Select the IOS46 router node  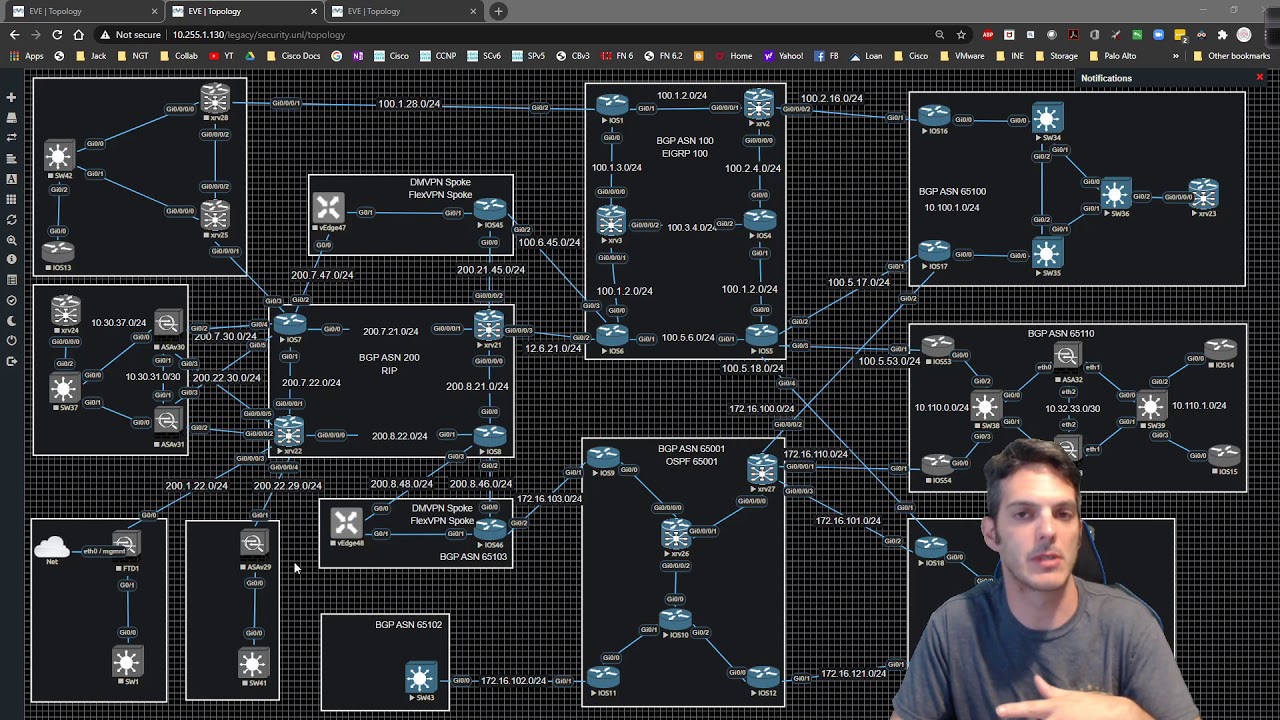490,528
